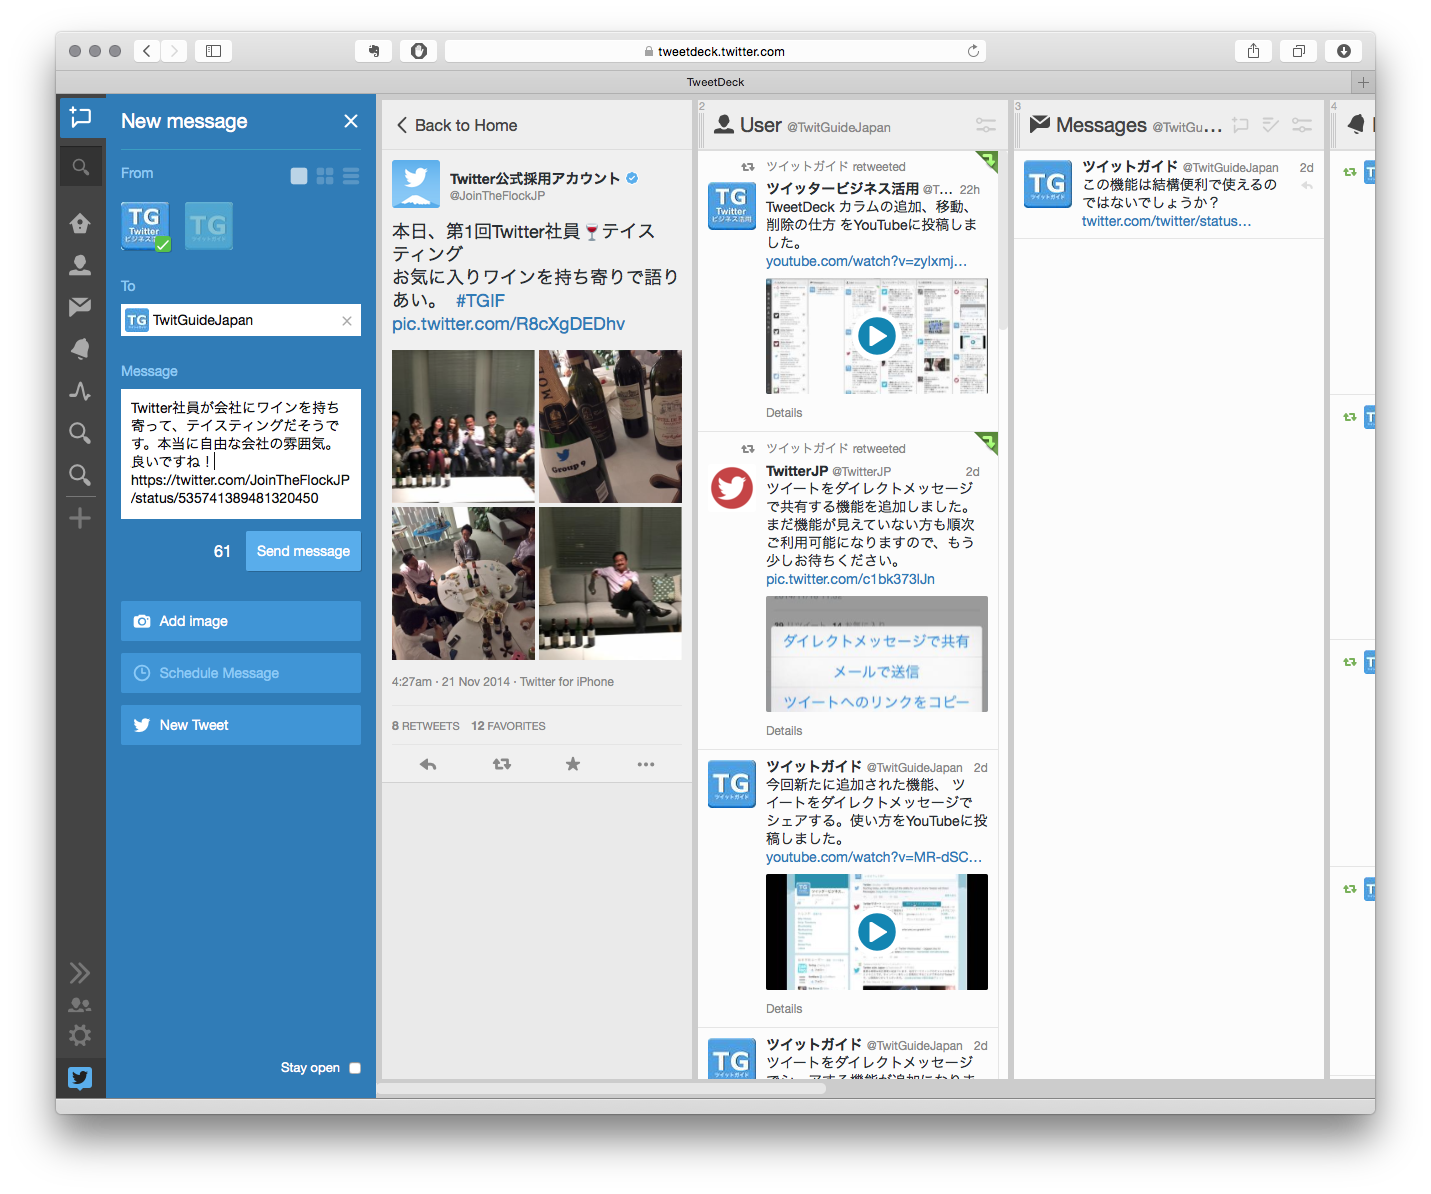Viewport: 1431px width, 1194px height.
Task: Click into the Message text field
Action: click(x=241, y=454)
